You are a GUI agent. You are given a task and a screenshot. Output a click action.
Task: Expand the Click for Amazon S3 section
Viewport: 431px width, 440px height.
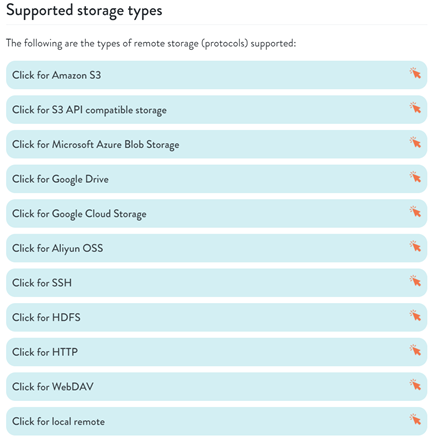[216, 75]
